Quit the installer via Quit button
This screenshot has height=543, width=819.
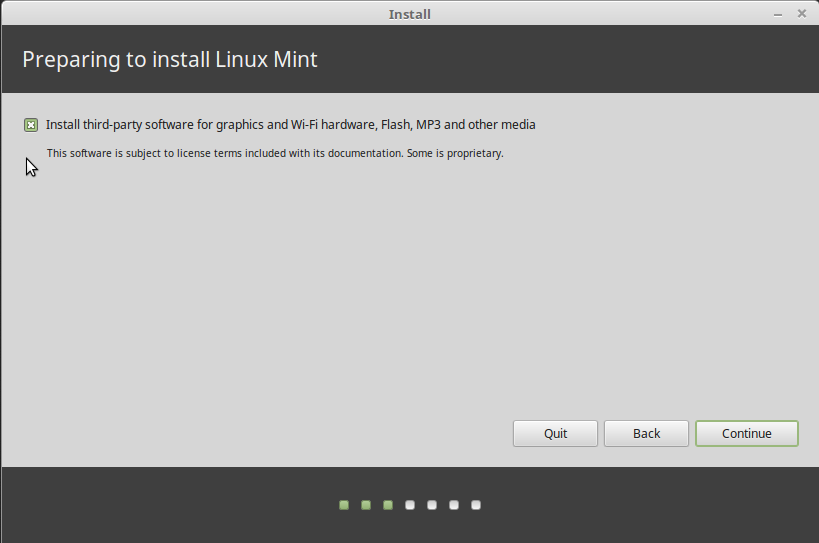tap(555, 433)
